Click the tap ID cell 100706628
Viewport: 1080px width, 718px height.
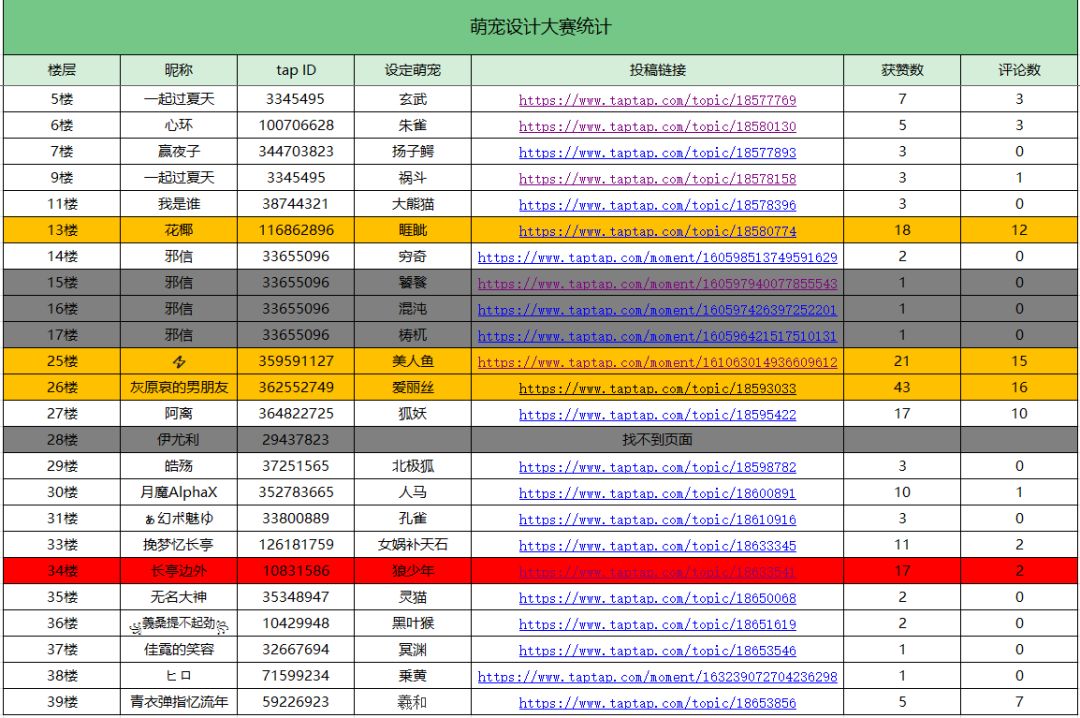click(x=296, y=125)
